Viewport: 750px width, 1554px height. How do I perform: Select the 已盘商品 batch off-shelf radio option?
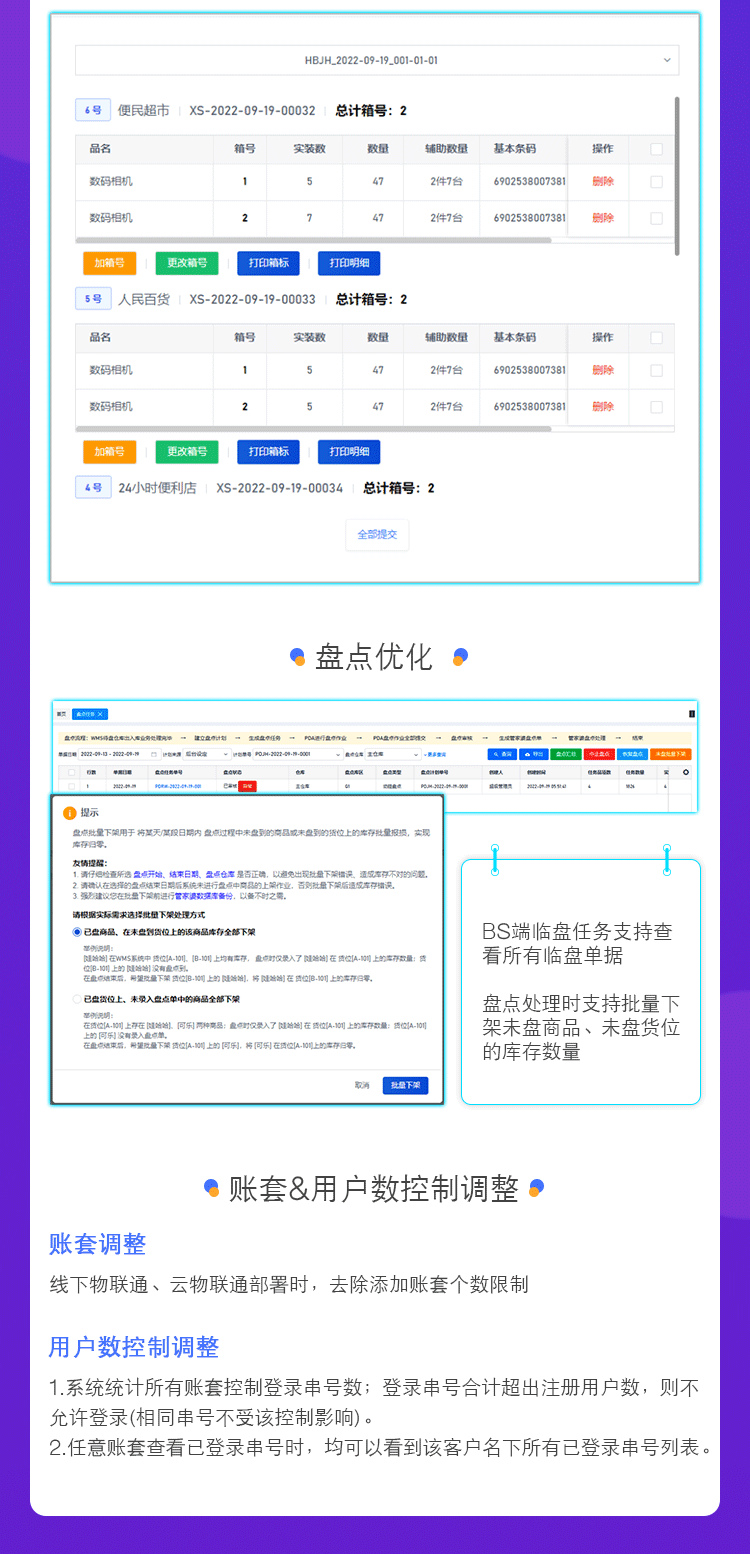click(77, 931)
